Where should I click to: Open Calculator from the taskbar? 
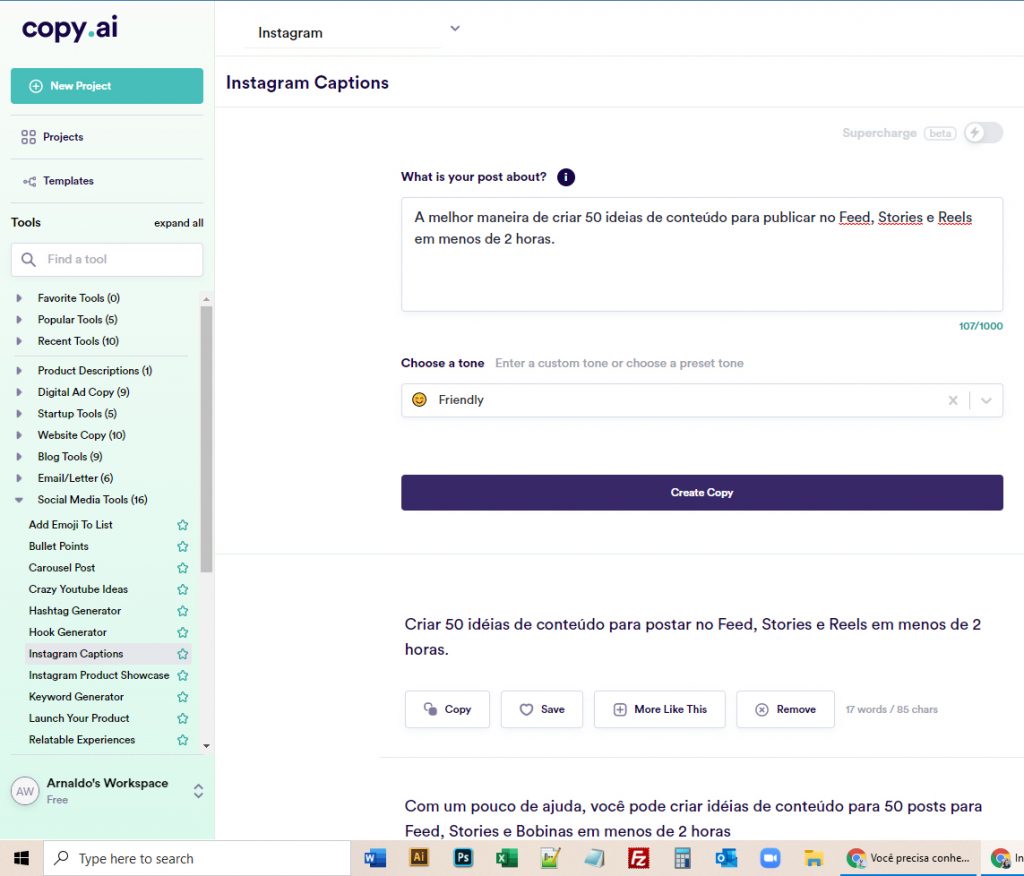click(682, 858)
